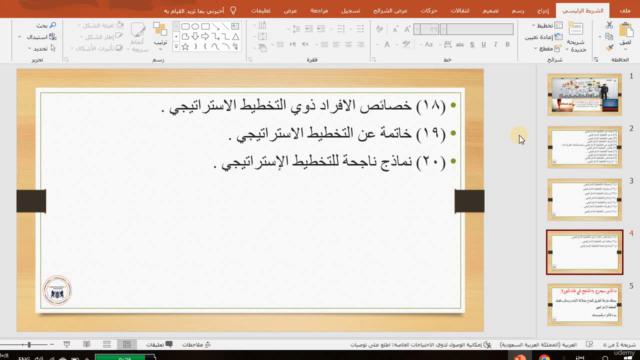
Task: Click the Font Color (A) icon
Action: [x=387, y=44]
